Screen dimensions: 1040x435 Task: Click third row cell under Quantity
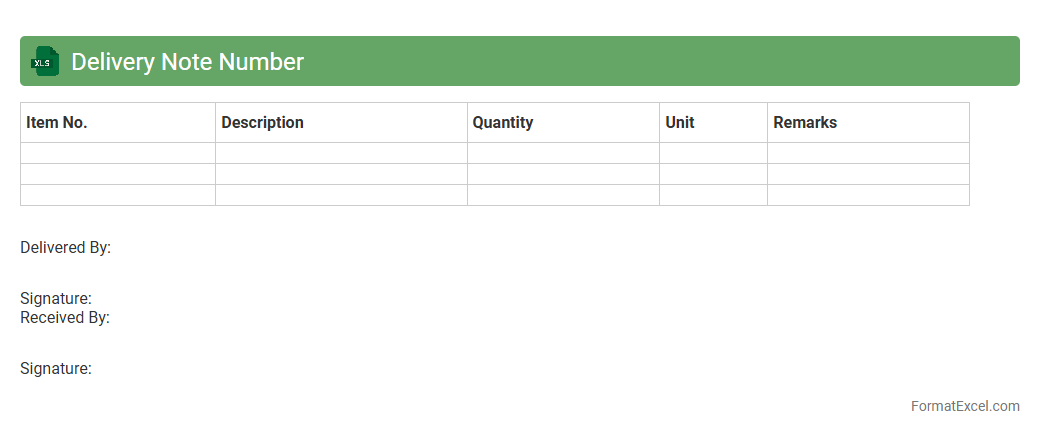[563, 195]
